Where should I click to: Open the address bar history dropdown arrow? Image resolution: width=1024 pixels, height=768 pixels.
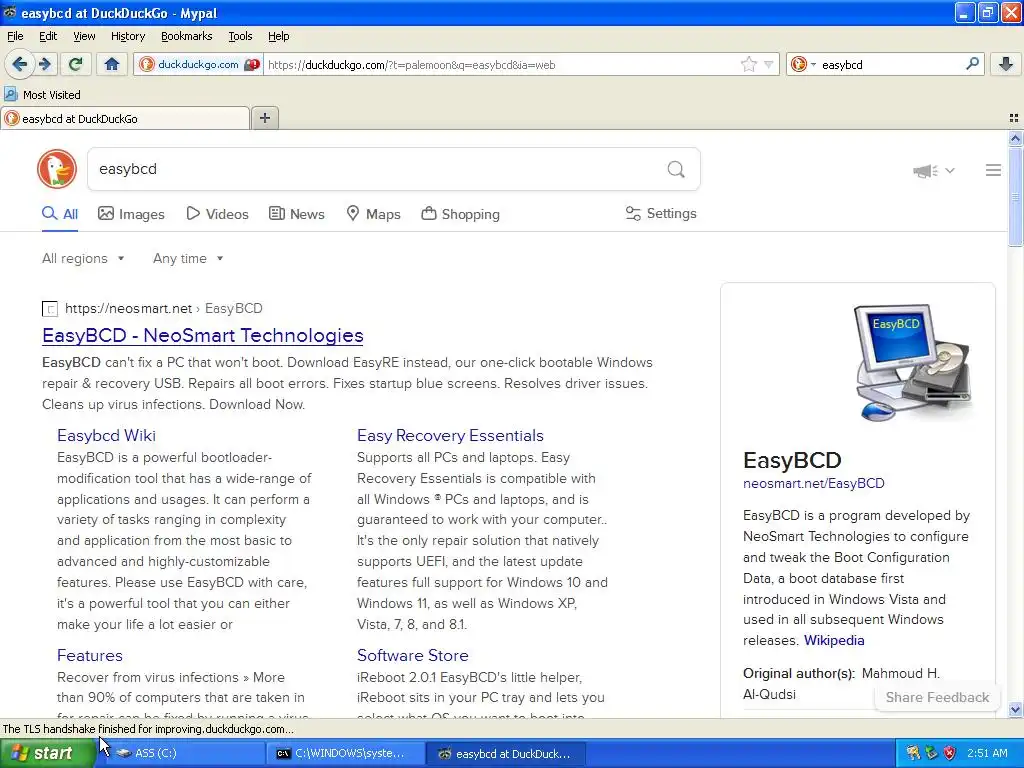pyautogui.click(x=769, y=64)
